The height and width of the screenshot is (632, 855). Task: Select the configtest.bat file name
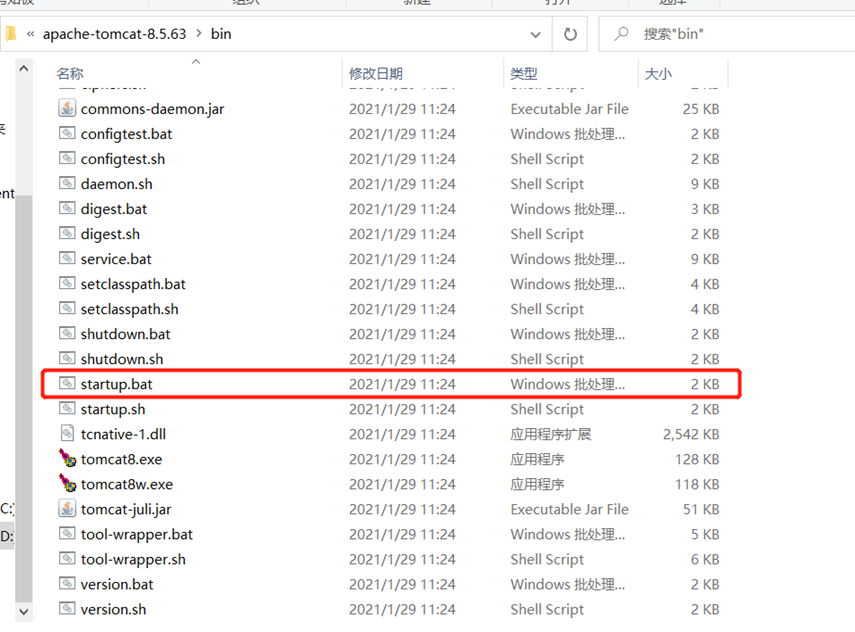click(x=126, y=134)
